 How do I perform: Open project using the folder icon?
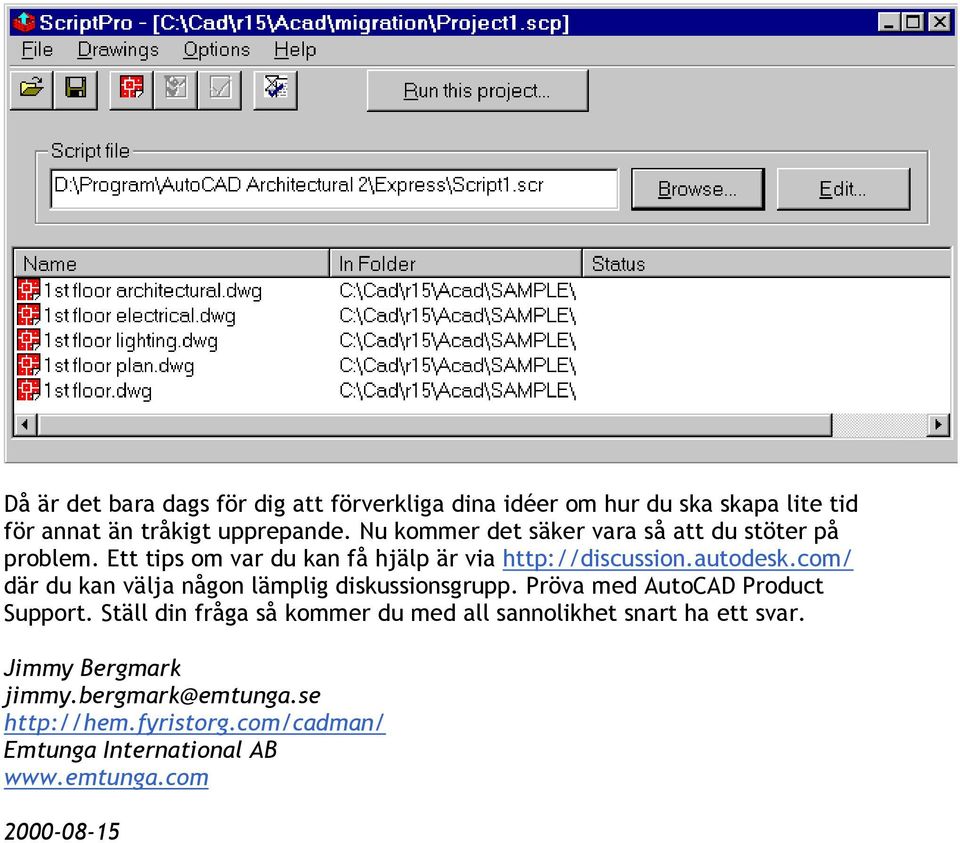pyautogui.click(x=32, y=89)
